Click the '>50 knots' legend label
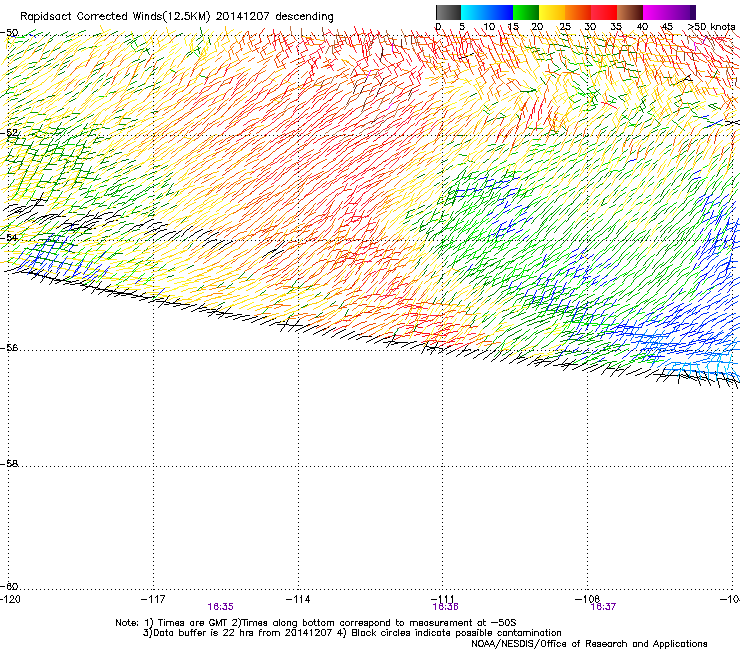740x650 pixels. [711, 27]
